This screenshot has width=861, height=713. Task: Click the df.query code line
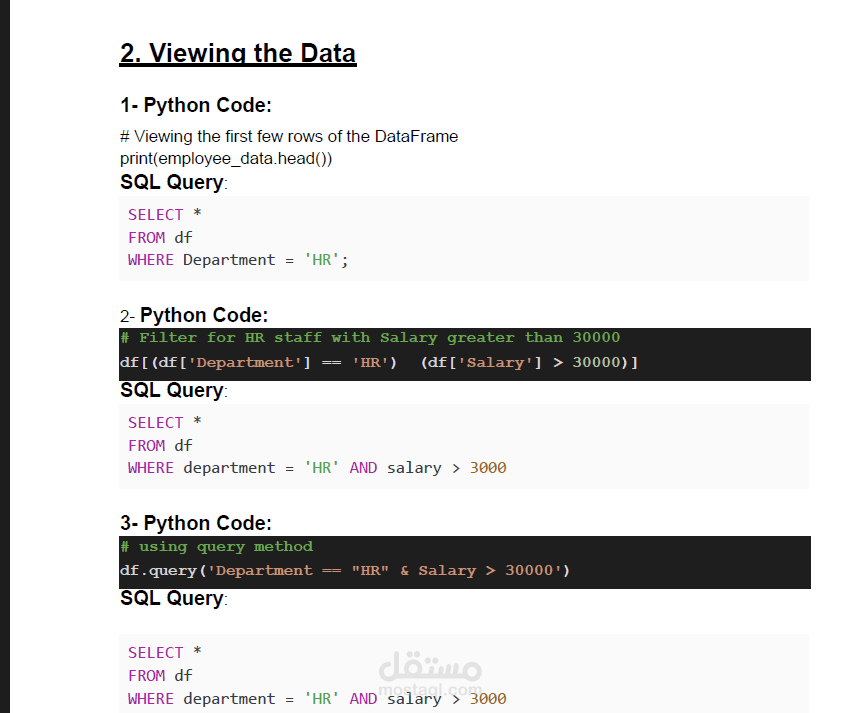pyautogui.click(x=345, y=571)
